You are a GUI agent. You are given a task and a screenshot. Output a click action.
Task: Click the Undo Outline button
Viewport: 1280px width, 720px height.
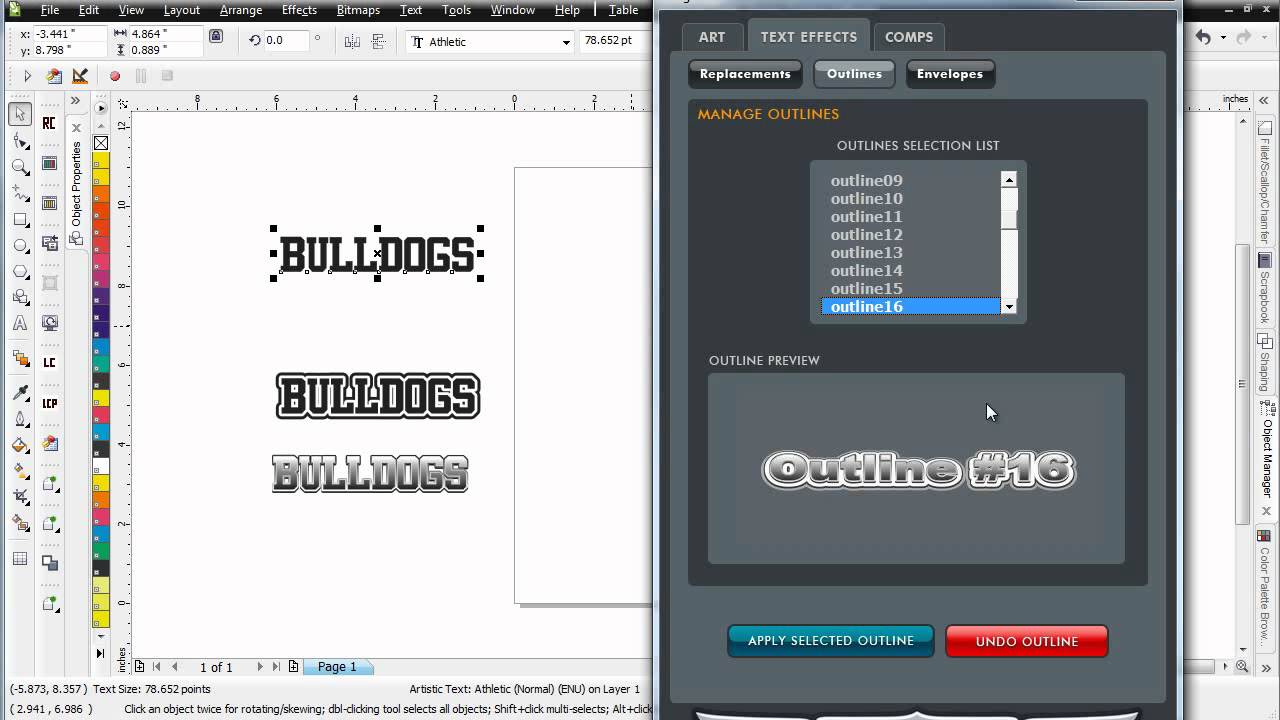click(1026, 641)
